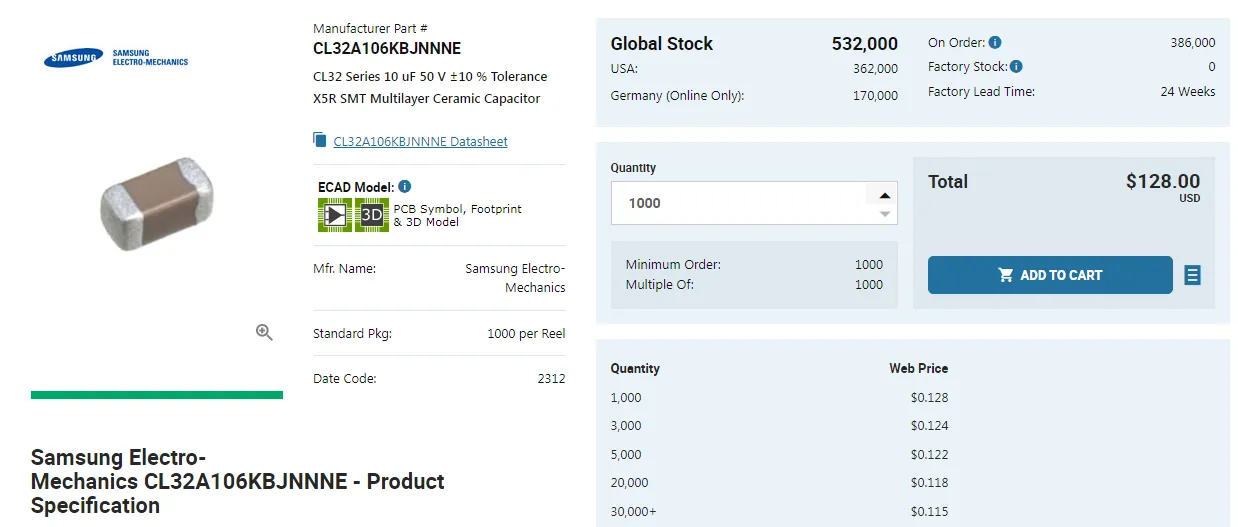Select Germany (Online Only) stock 170,000
This screenshot has height=527, width=1238.
point(875,96)
